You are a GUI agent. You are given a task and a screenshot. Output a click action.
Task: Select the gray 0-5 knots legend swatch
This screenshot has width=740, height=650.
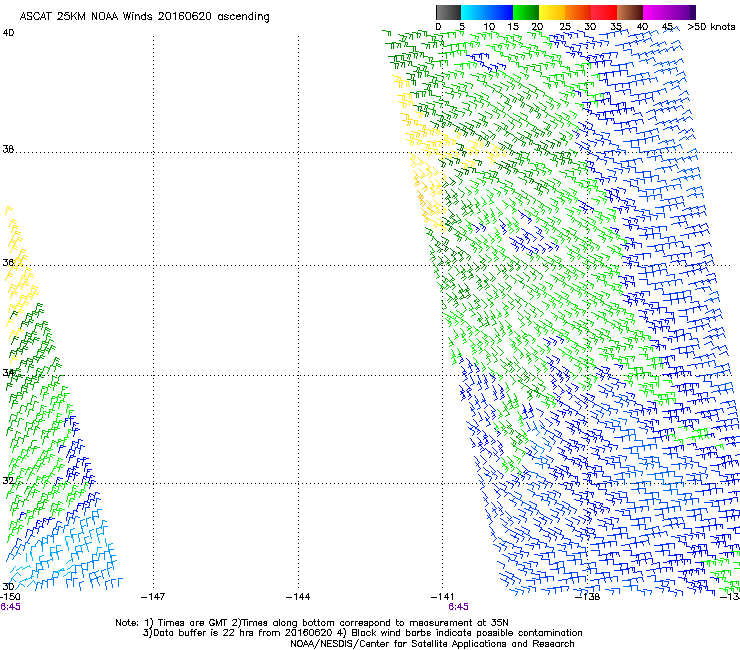pos(448,12)
